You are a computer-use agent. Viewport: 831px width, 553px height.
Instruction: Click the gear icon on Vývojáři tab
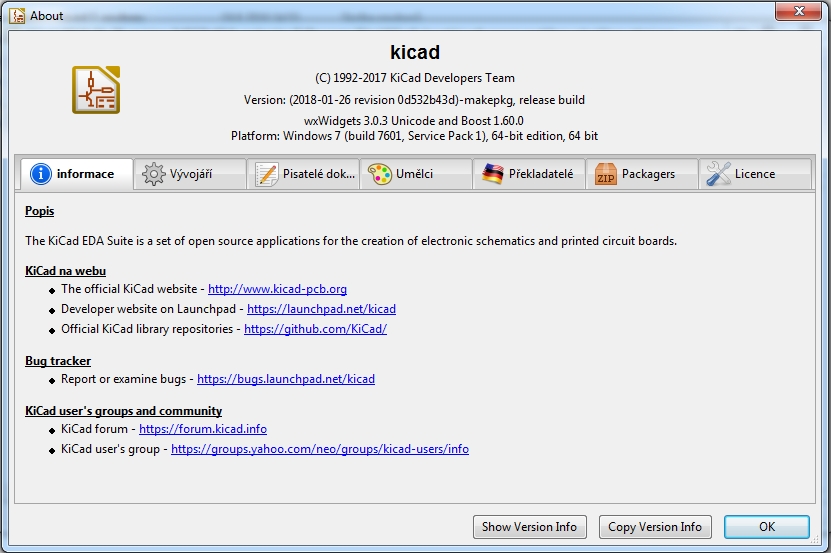pos(154,174)
